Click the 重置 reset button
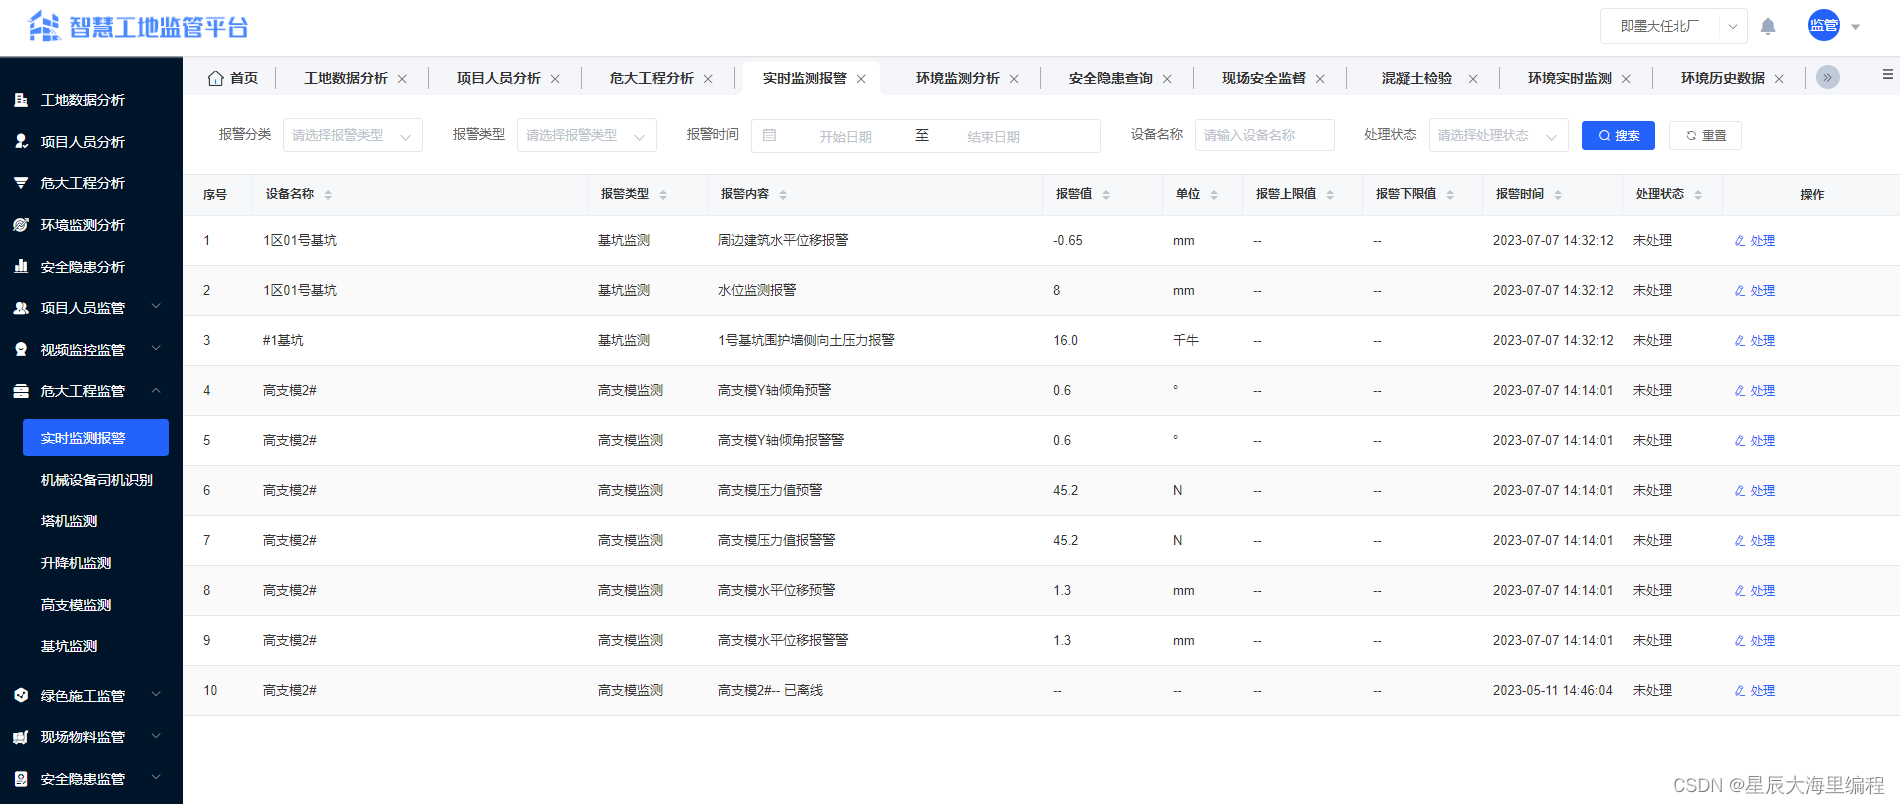The height and width of the screenshot is (804, 1900). click(x=1705, y=135)
